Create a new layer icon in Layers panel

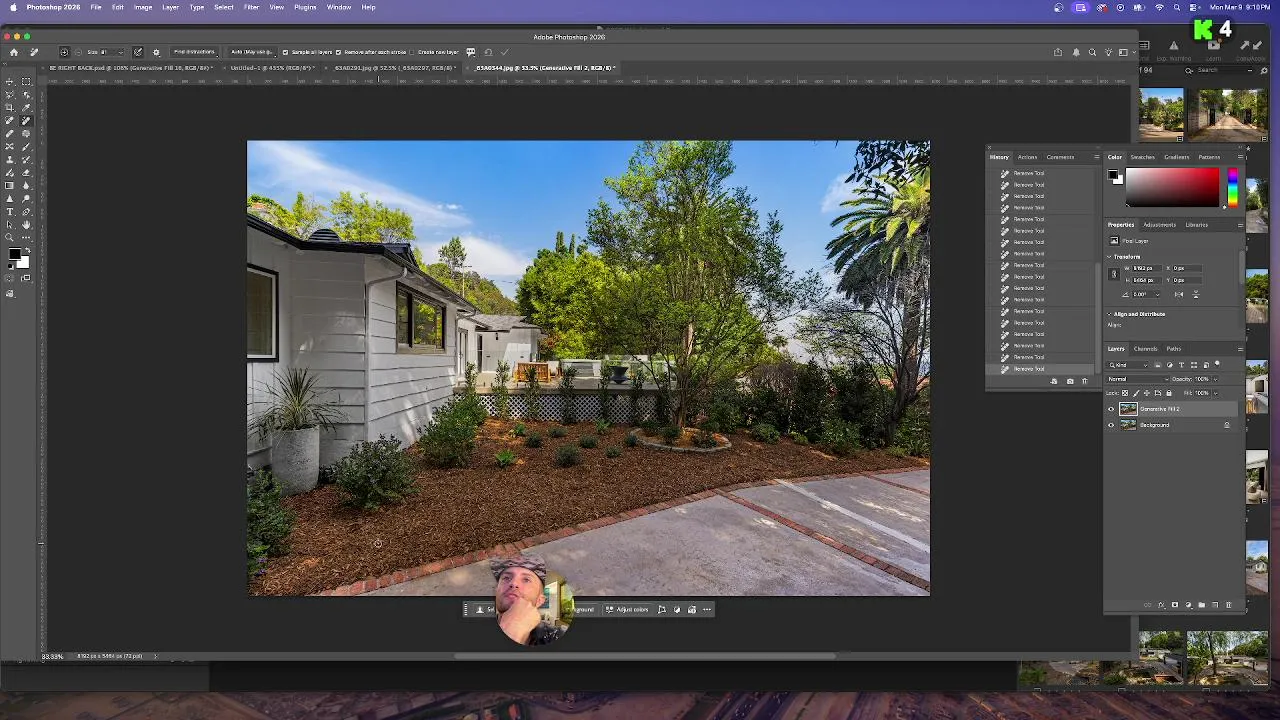(x=1215, y=605)
